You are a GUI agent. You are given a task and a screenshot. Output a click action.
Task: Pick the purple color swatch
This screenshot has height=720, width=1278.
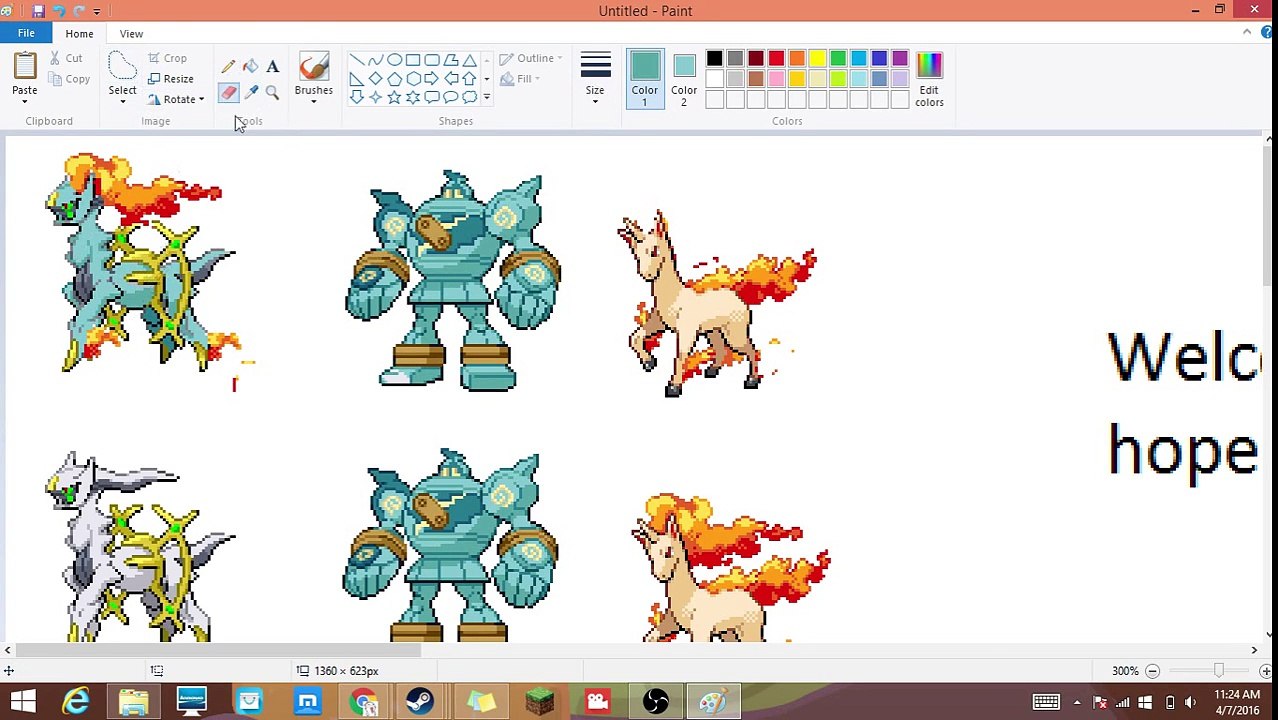900,60
